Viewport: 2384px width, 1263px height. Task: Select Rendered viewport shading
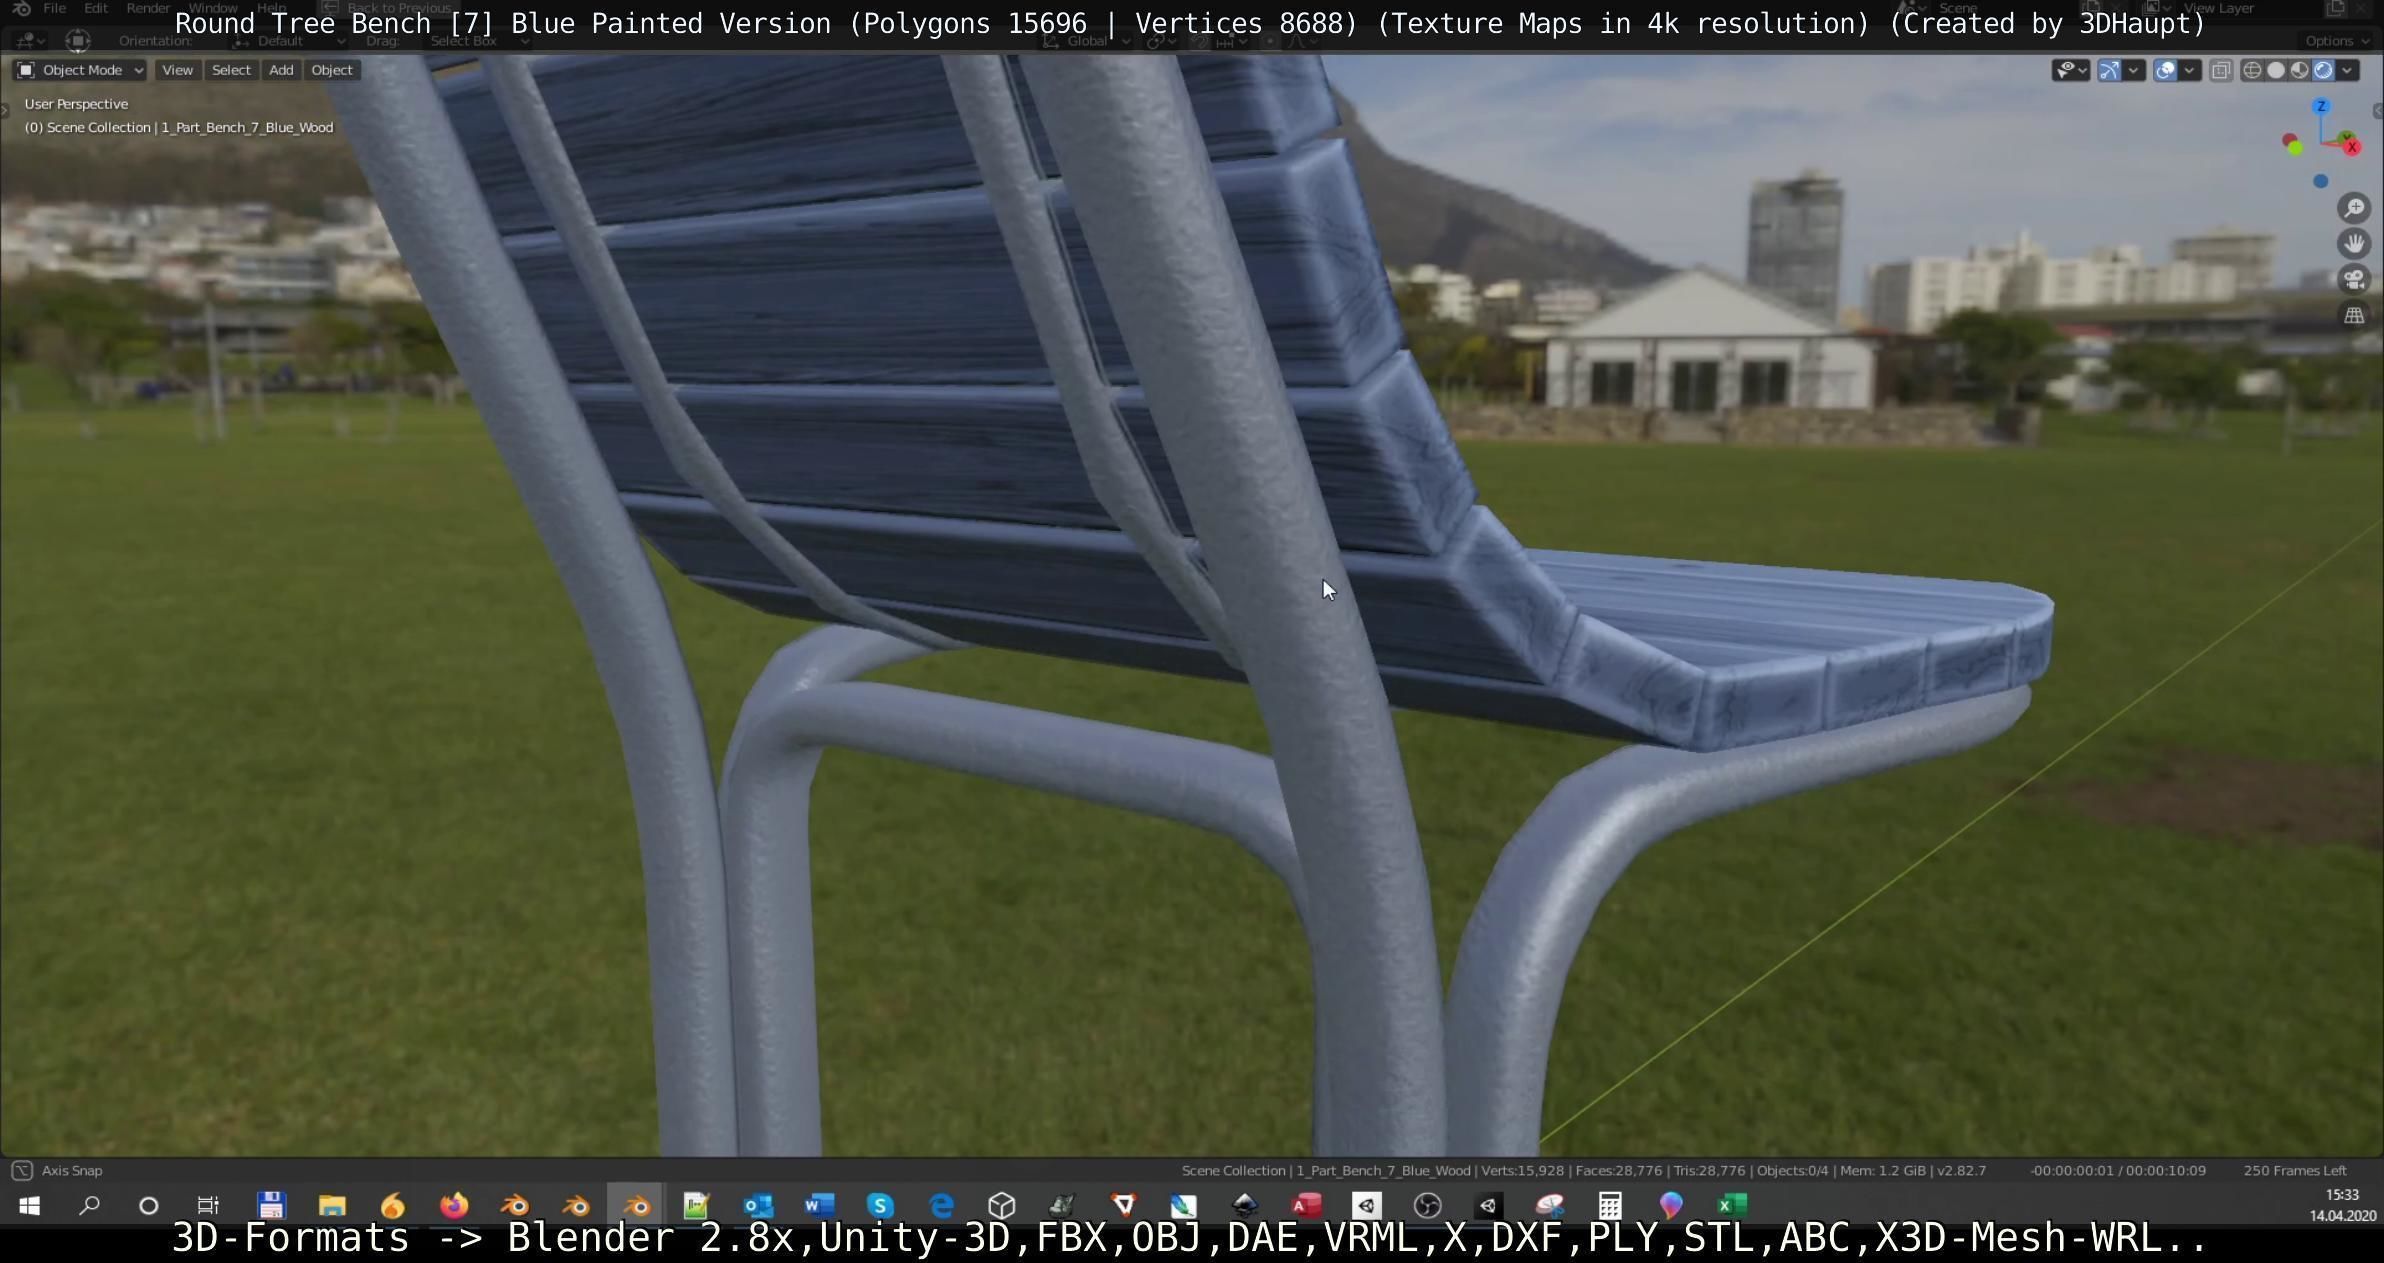[2324, 70]
